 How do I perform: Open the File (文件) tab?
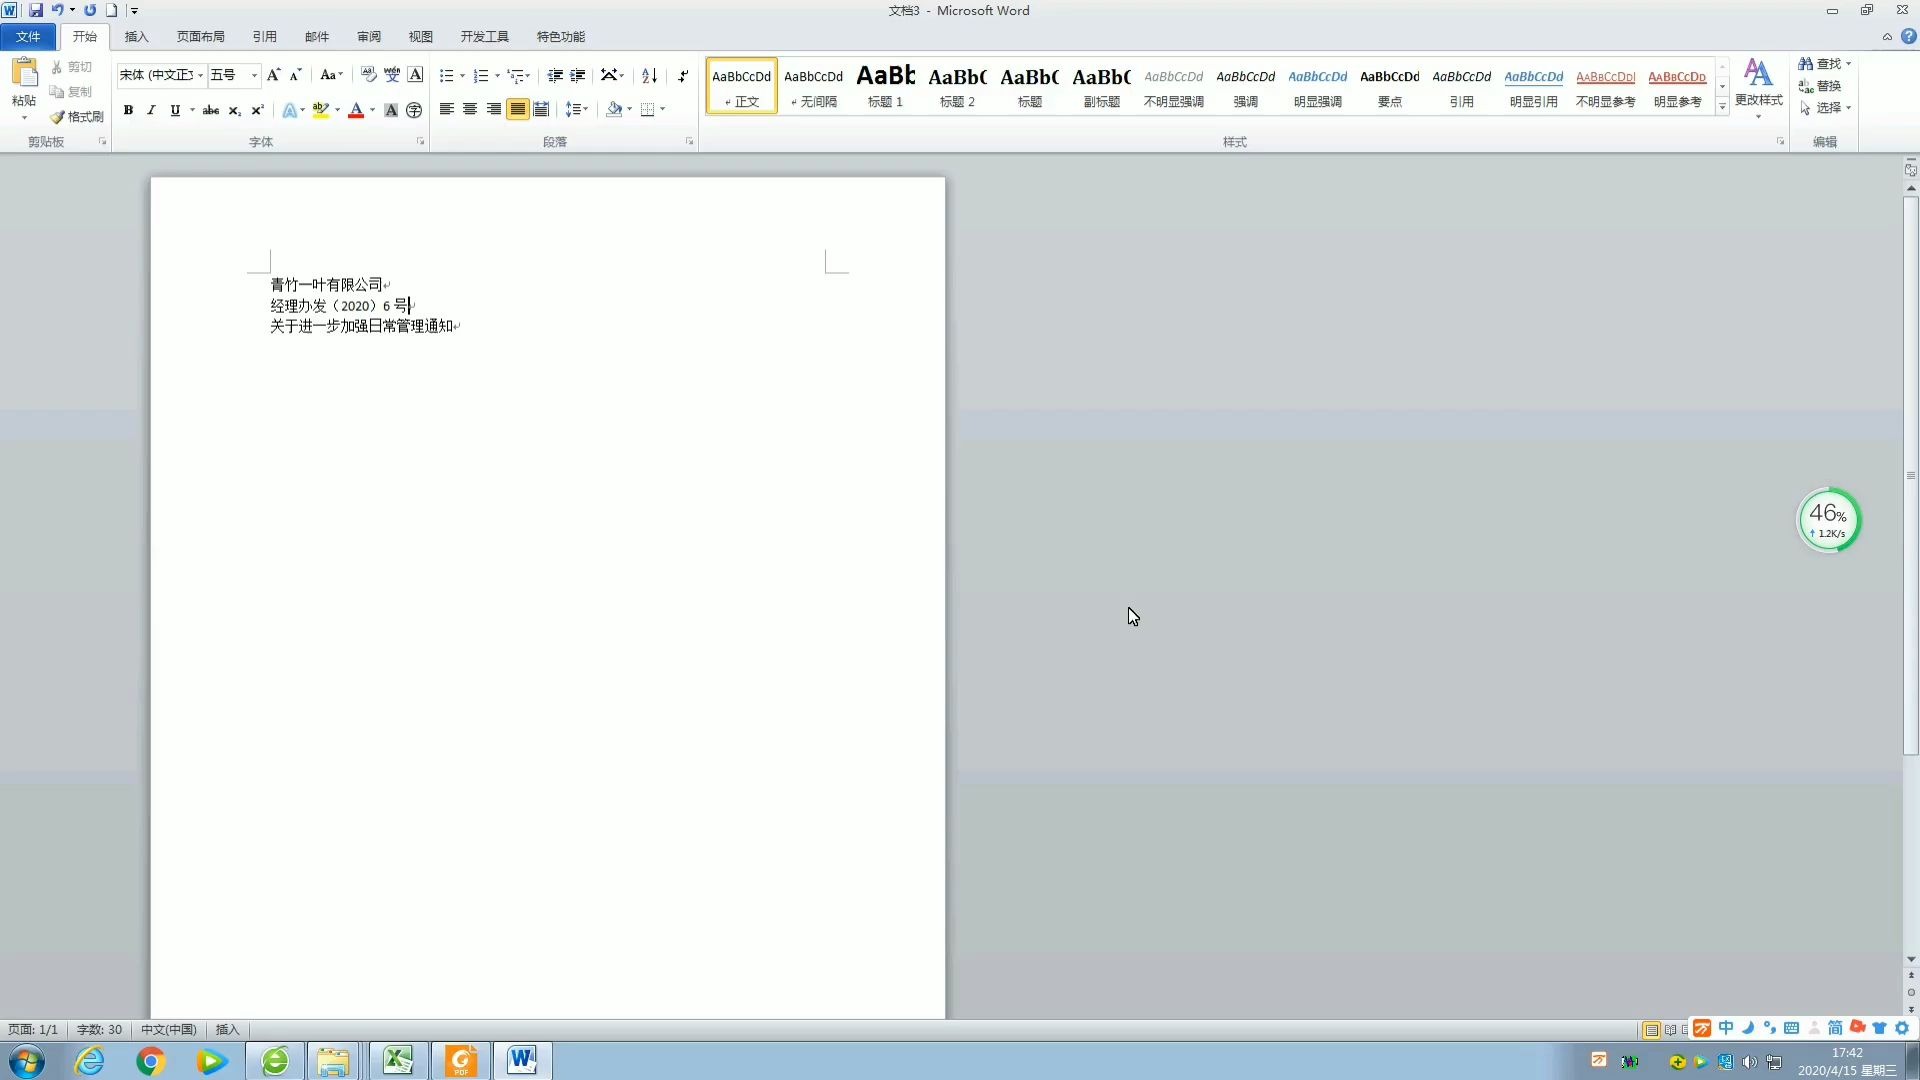[28, 37]
